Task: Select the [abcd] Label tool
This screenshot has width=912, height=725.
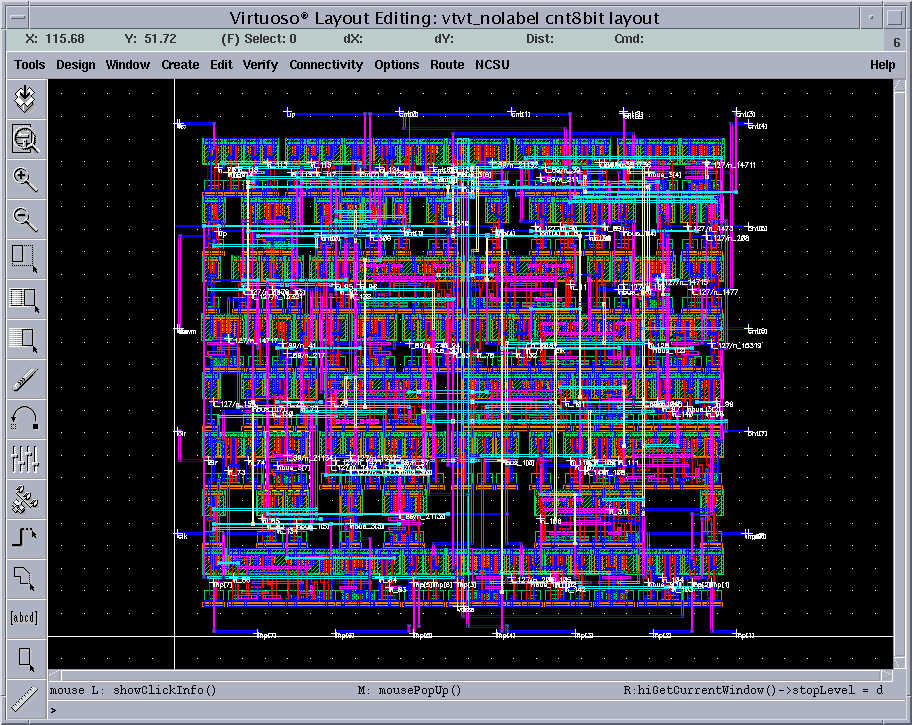Action: coord(25,617)
